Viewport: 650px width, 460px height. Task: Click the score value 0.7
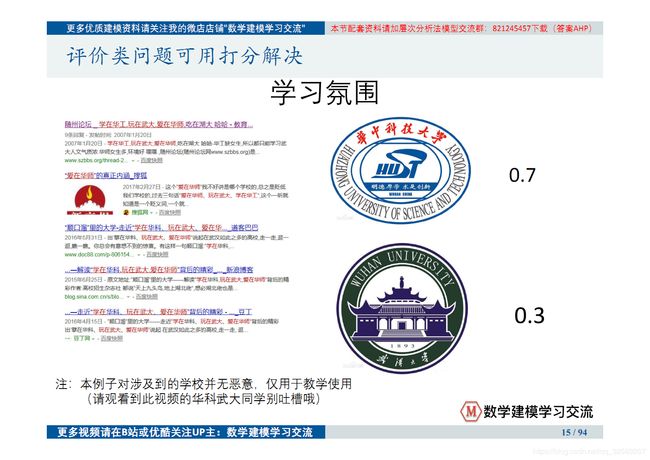tap(522, 175)
